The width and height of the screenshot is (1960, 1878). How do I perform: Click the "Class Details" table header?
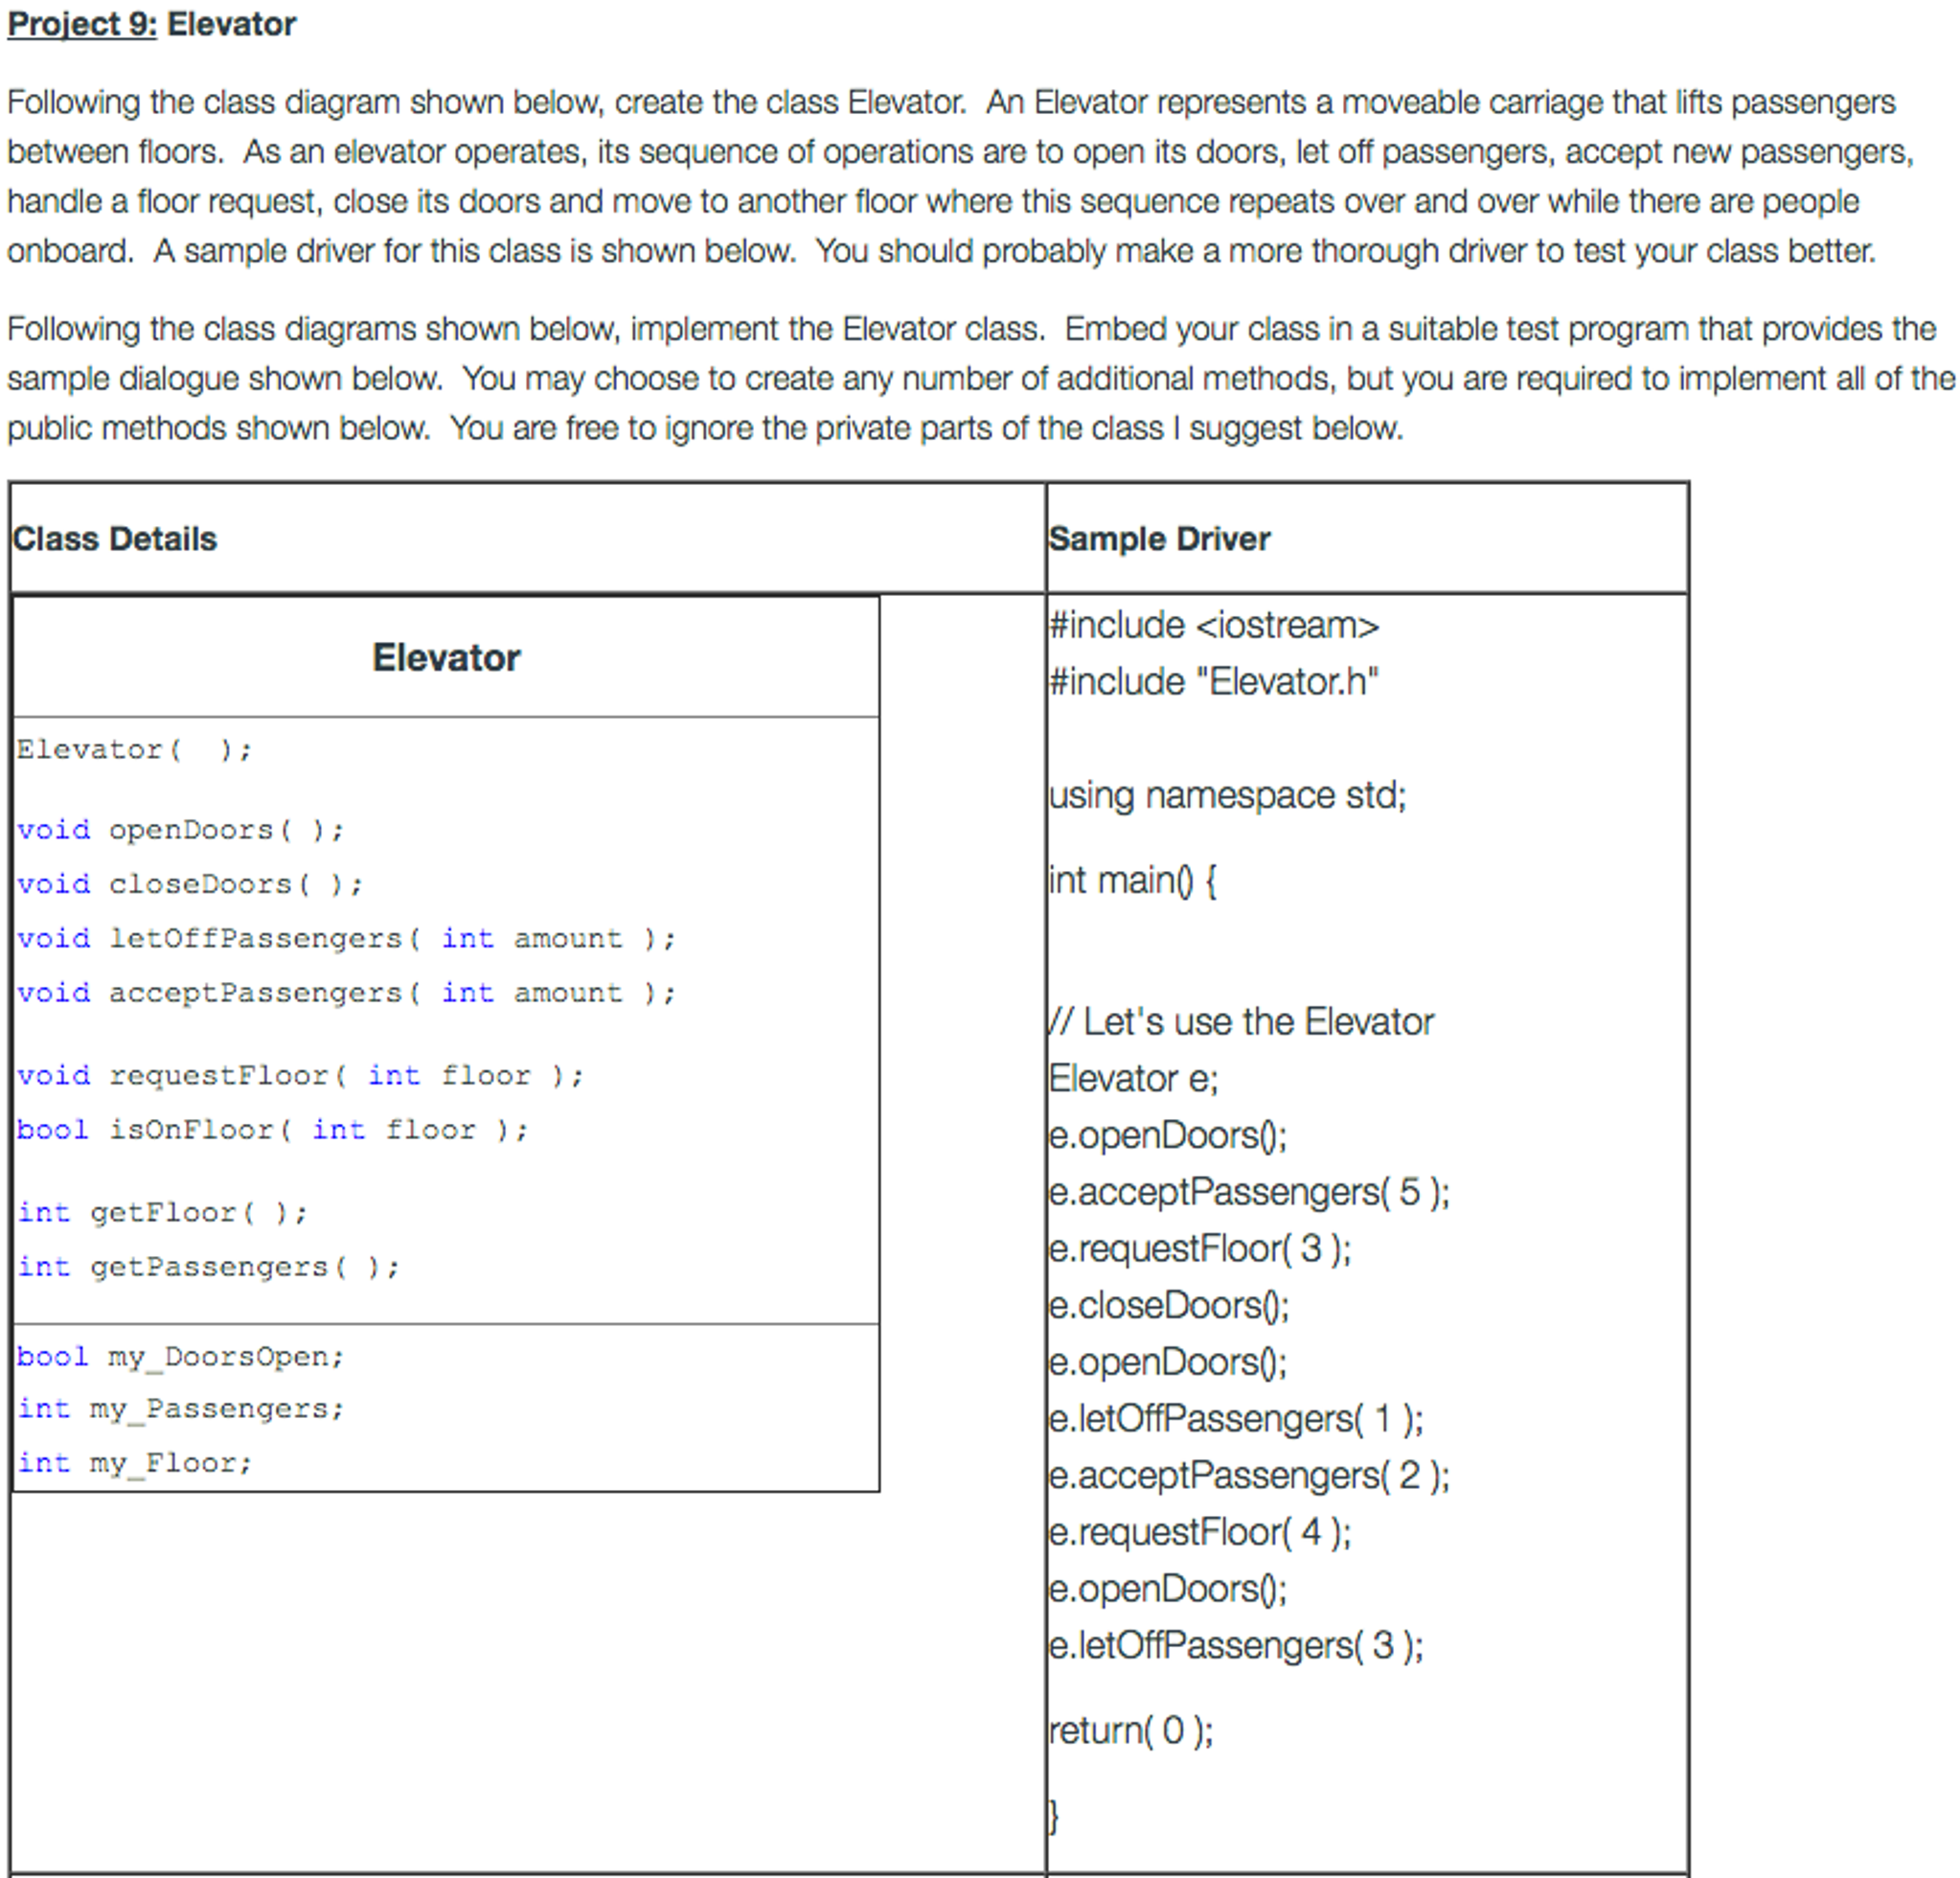click(x=115, y=538)
